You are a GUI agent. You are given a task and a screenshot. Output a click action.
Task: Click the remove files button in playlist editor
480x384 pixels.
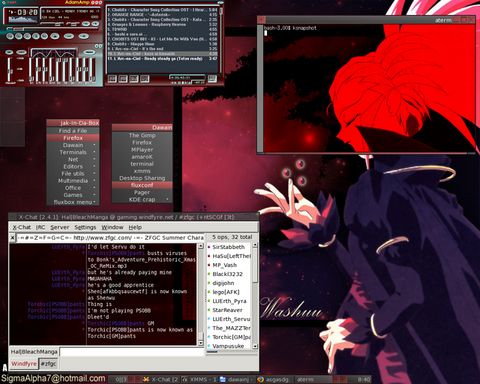(x=123, y=79)
